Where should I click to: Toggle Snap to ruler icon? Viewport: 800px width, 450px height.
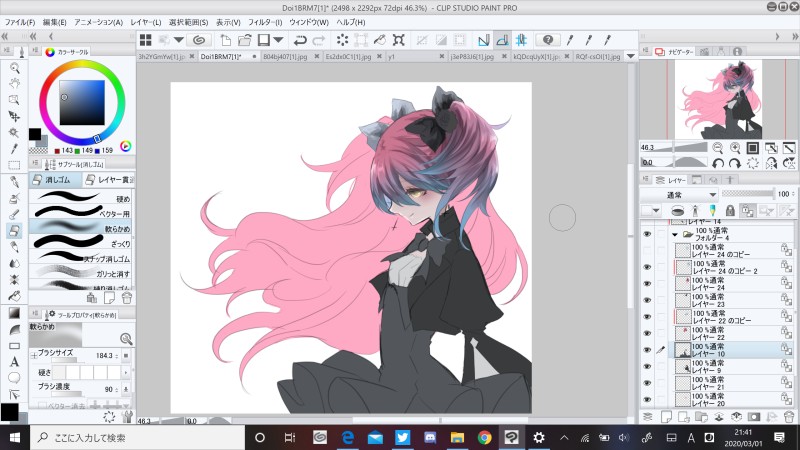(x=483, y=40)
